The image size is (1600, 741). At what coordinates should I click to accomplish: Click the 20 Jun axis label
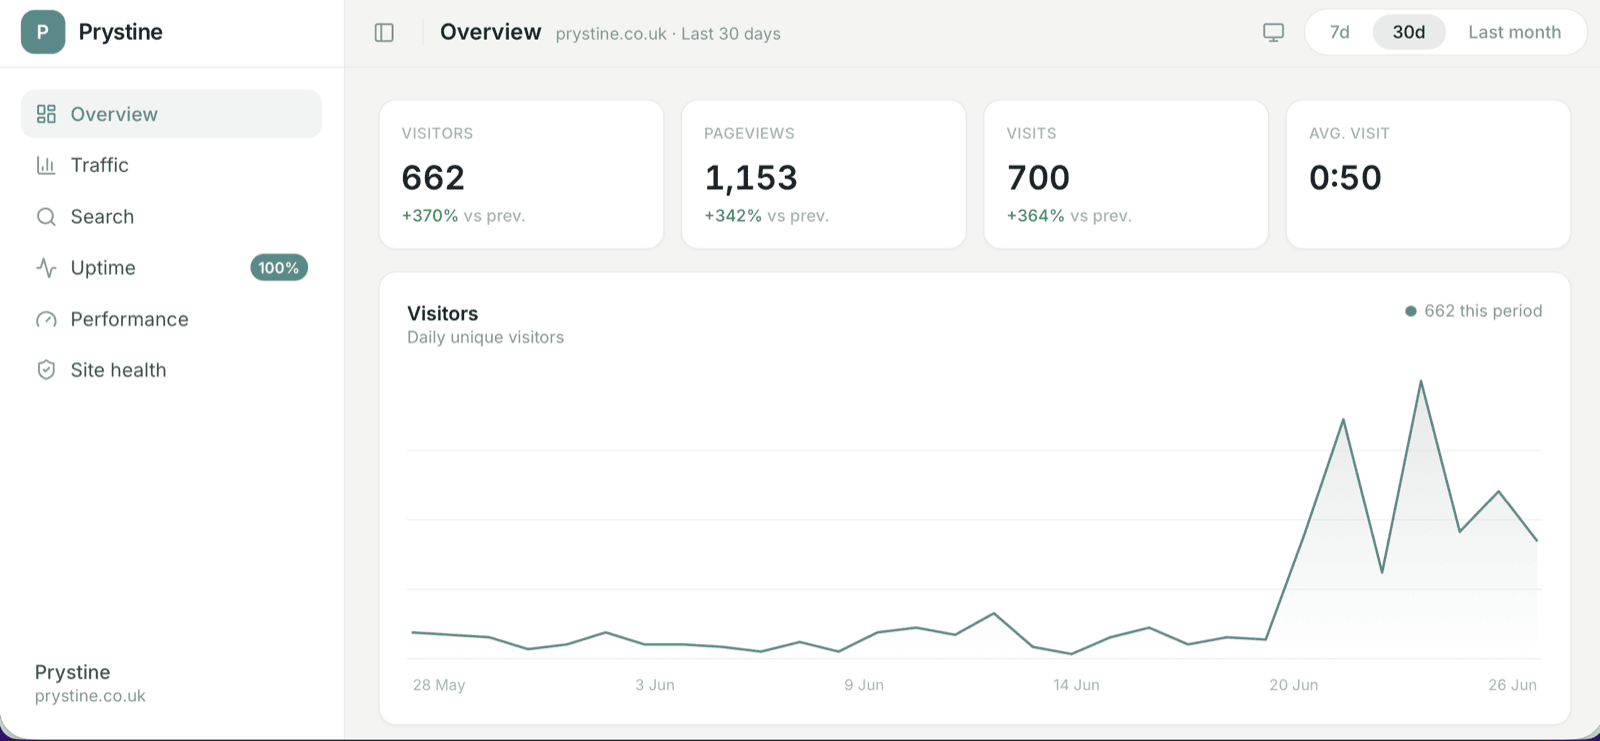tap(1294, 685)
